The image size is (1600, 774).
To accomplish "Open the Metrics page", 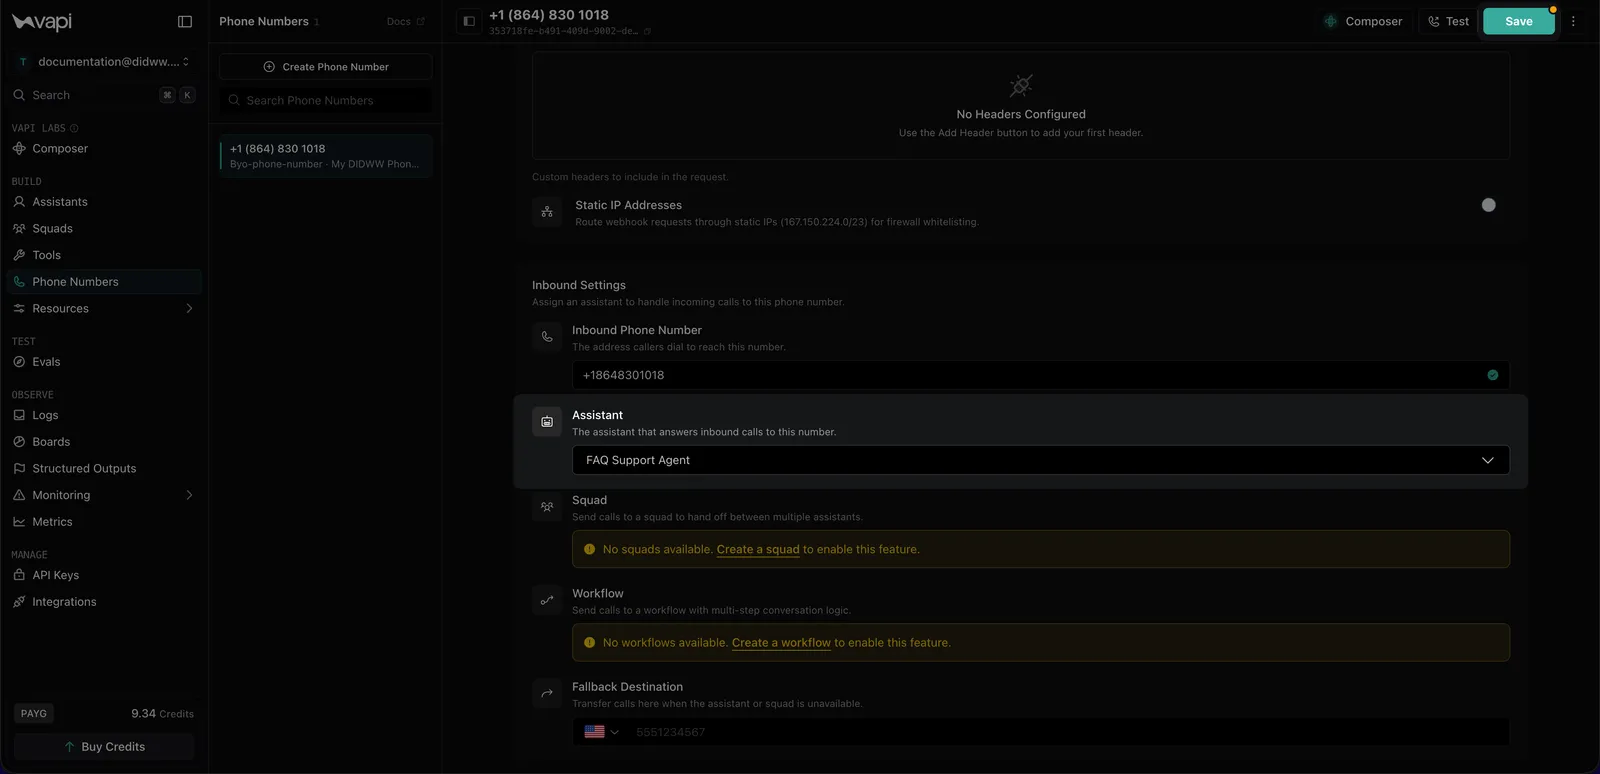I will click(104, 522).
